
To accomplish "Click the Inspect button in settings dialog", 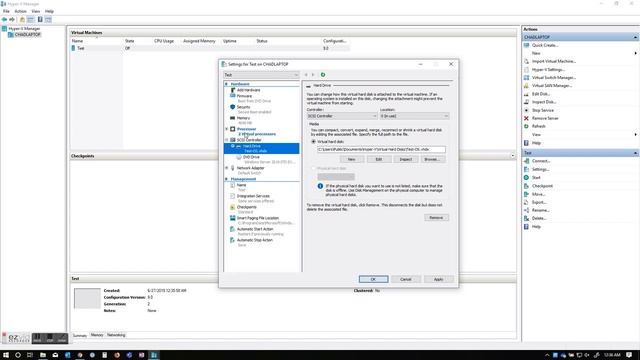I will tap(405, 159).
